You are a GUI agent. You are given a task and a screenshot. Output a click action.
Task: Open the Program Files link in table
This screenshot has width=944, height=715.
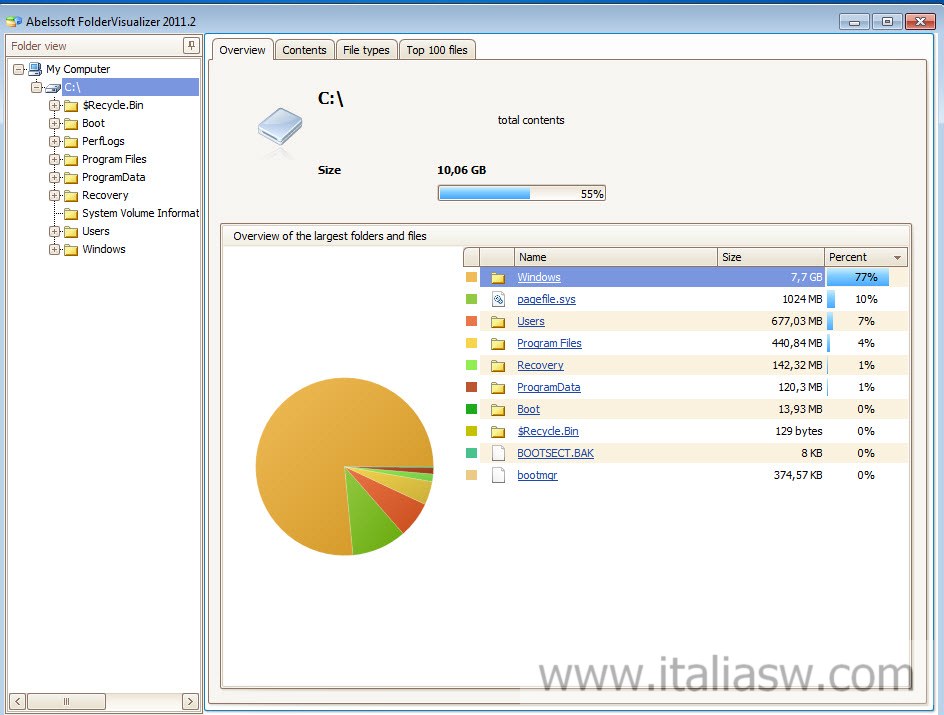pyautogui.click(x=549, y=344)
